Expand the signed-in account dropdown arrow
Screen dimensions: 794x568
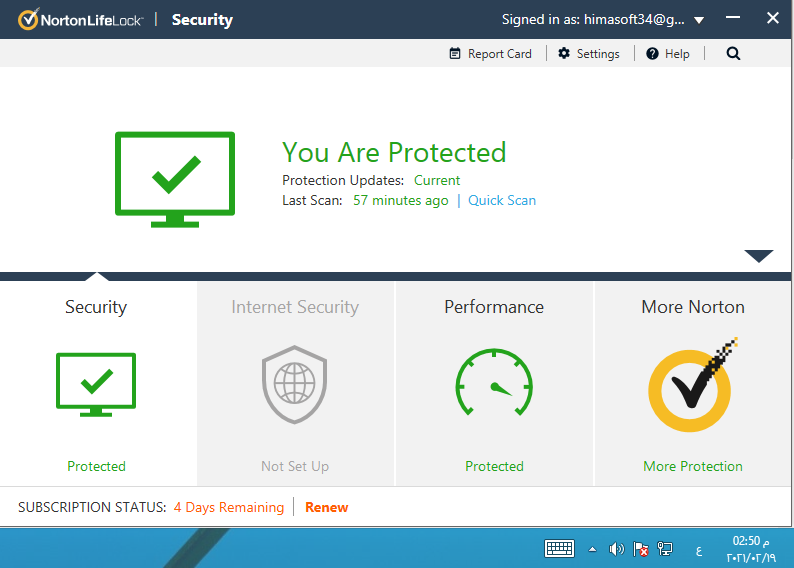click(699, 20)
